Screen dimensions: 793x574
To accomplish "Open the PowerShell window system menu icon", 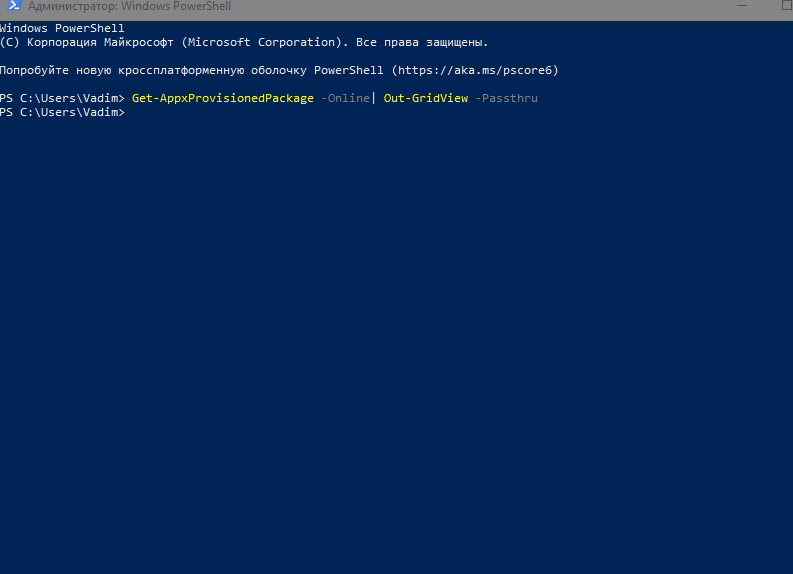I will coord(14,6).
